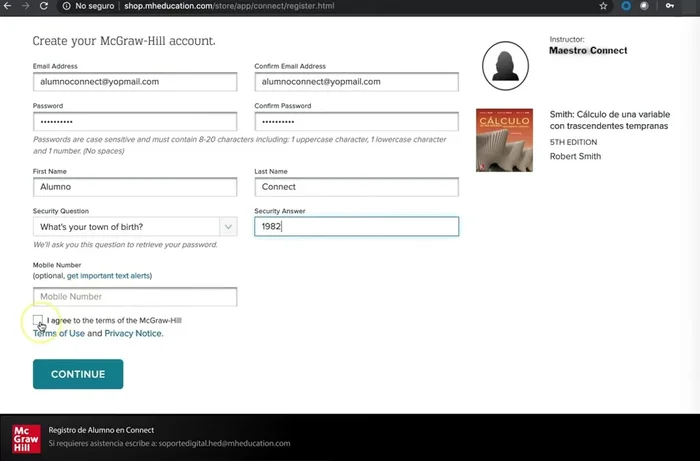Click the McGraw Hill logo in the footer
700x461 pixels.
[x=26, y=437]
